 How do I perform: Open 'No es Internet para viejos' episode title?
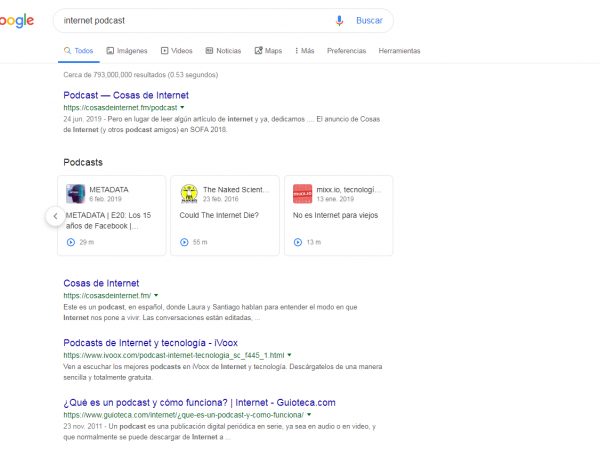(x=335, y=215)
